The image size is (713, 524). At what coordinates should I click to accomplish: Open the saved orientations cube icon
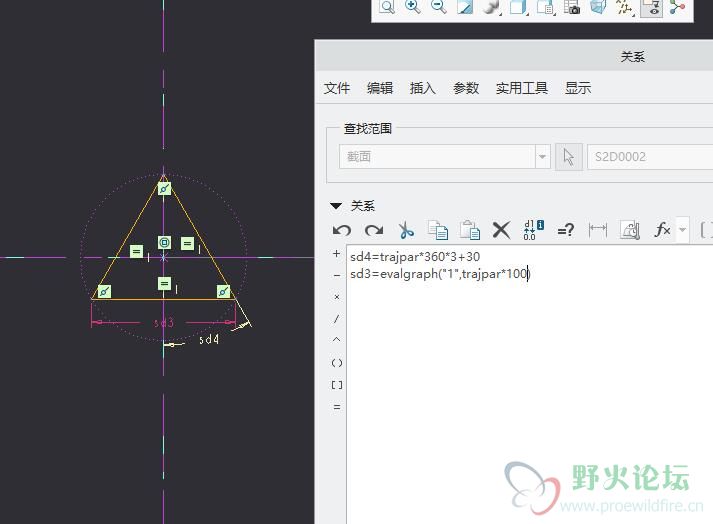(x=518, y=7)
